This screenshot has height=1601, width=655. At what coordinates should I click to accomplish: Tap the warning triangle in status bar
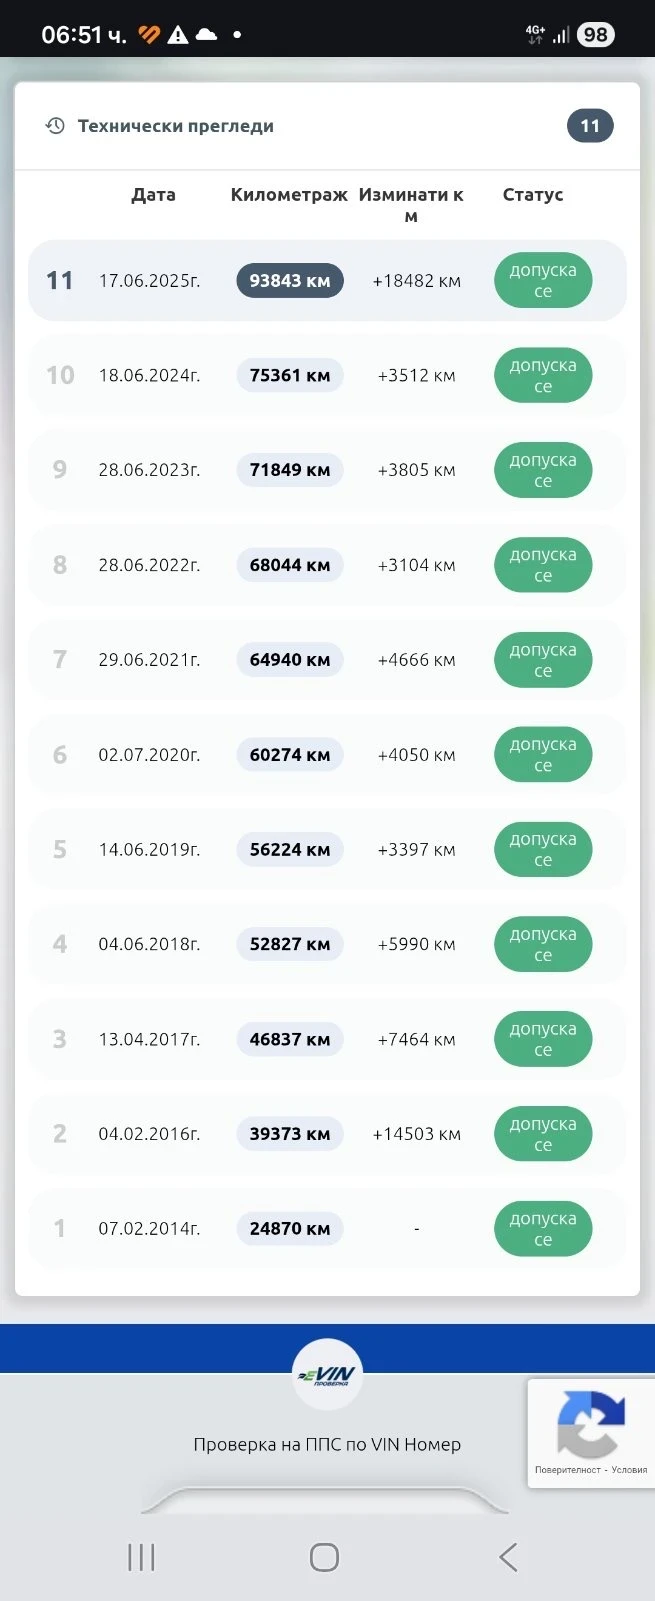tap(178, 35)
